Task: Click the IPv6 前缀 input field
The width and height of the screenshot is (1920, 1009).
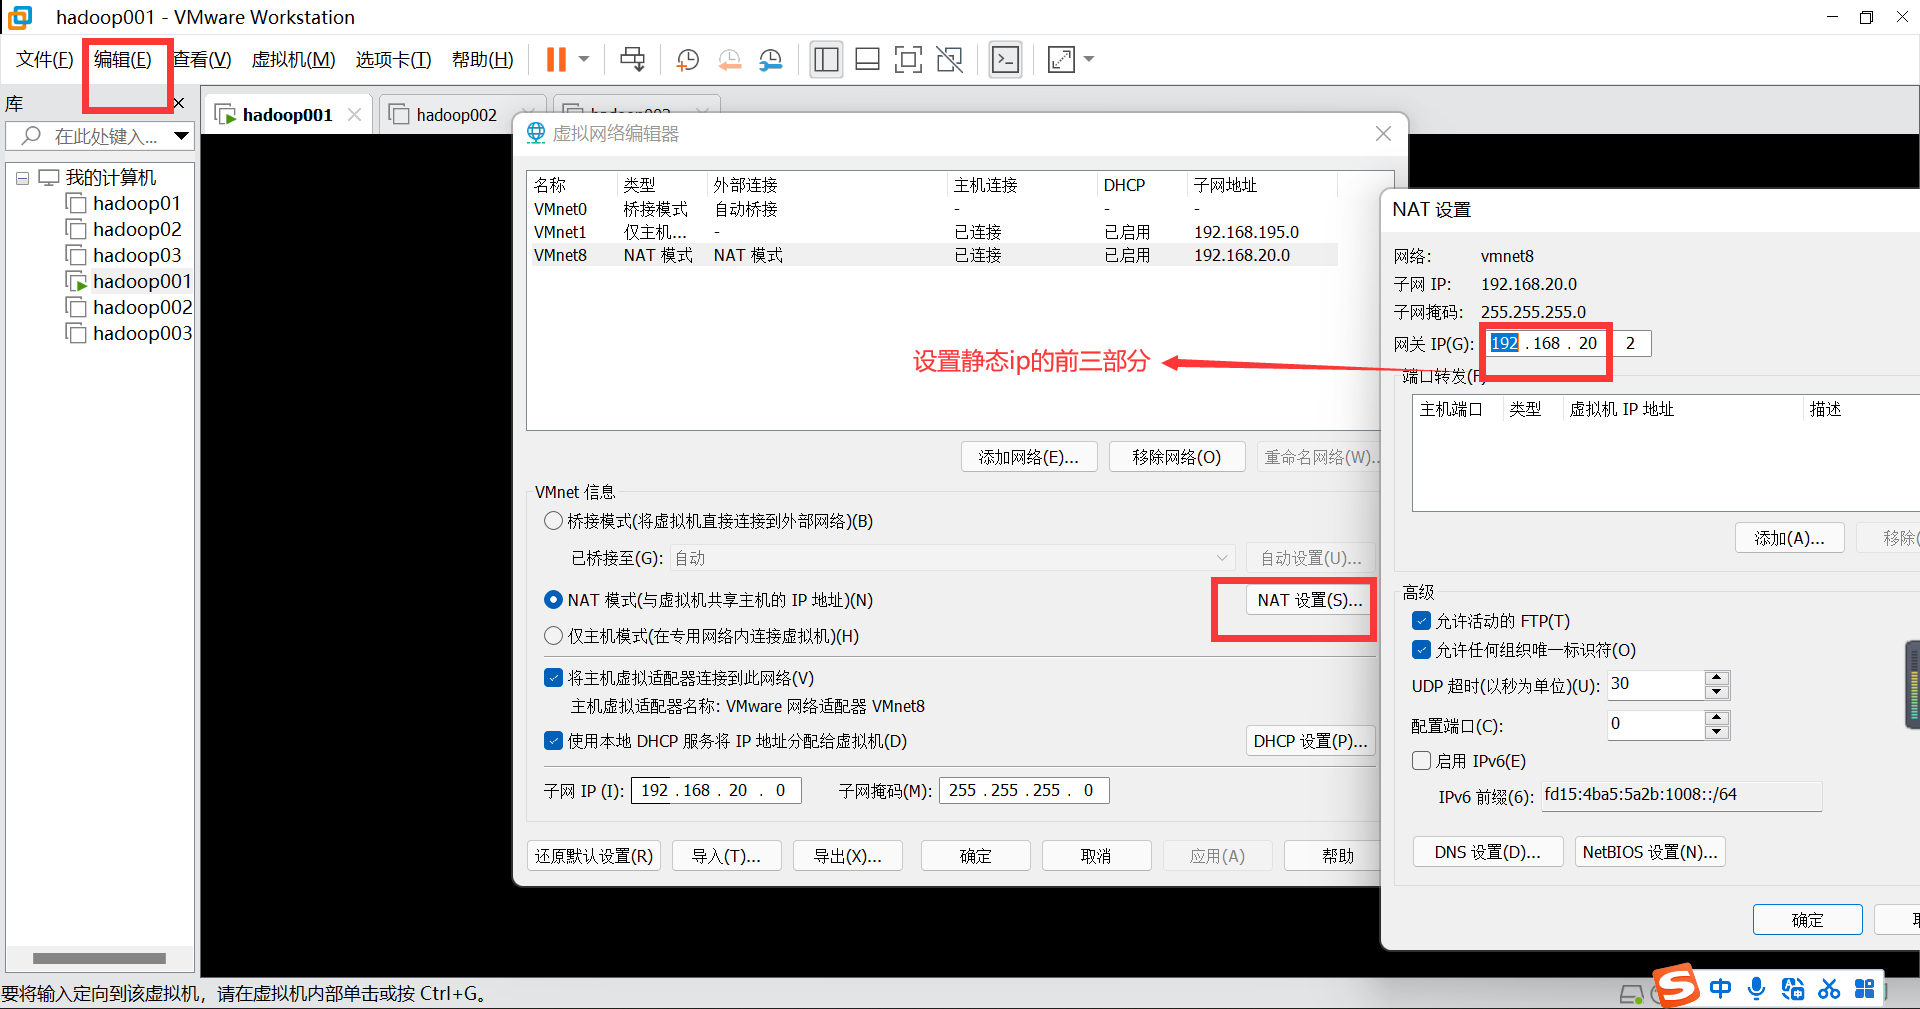Action: coord(1681,795)
